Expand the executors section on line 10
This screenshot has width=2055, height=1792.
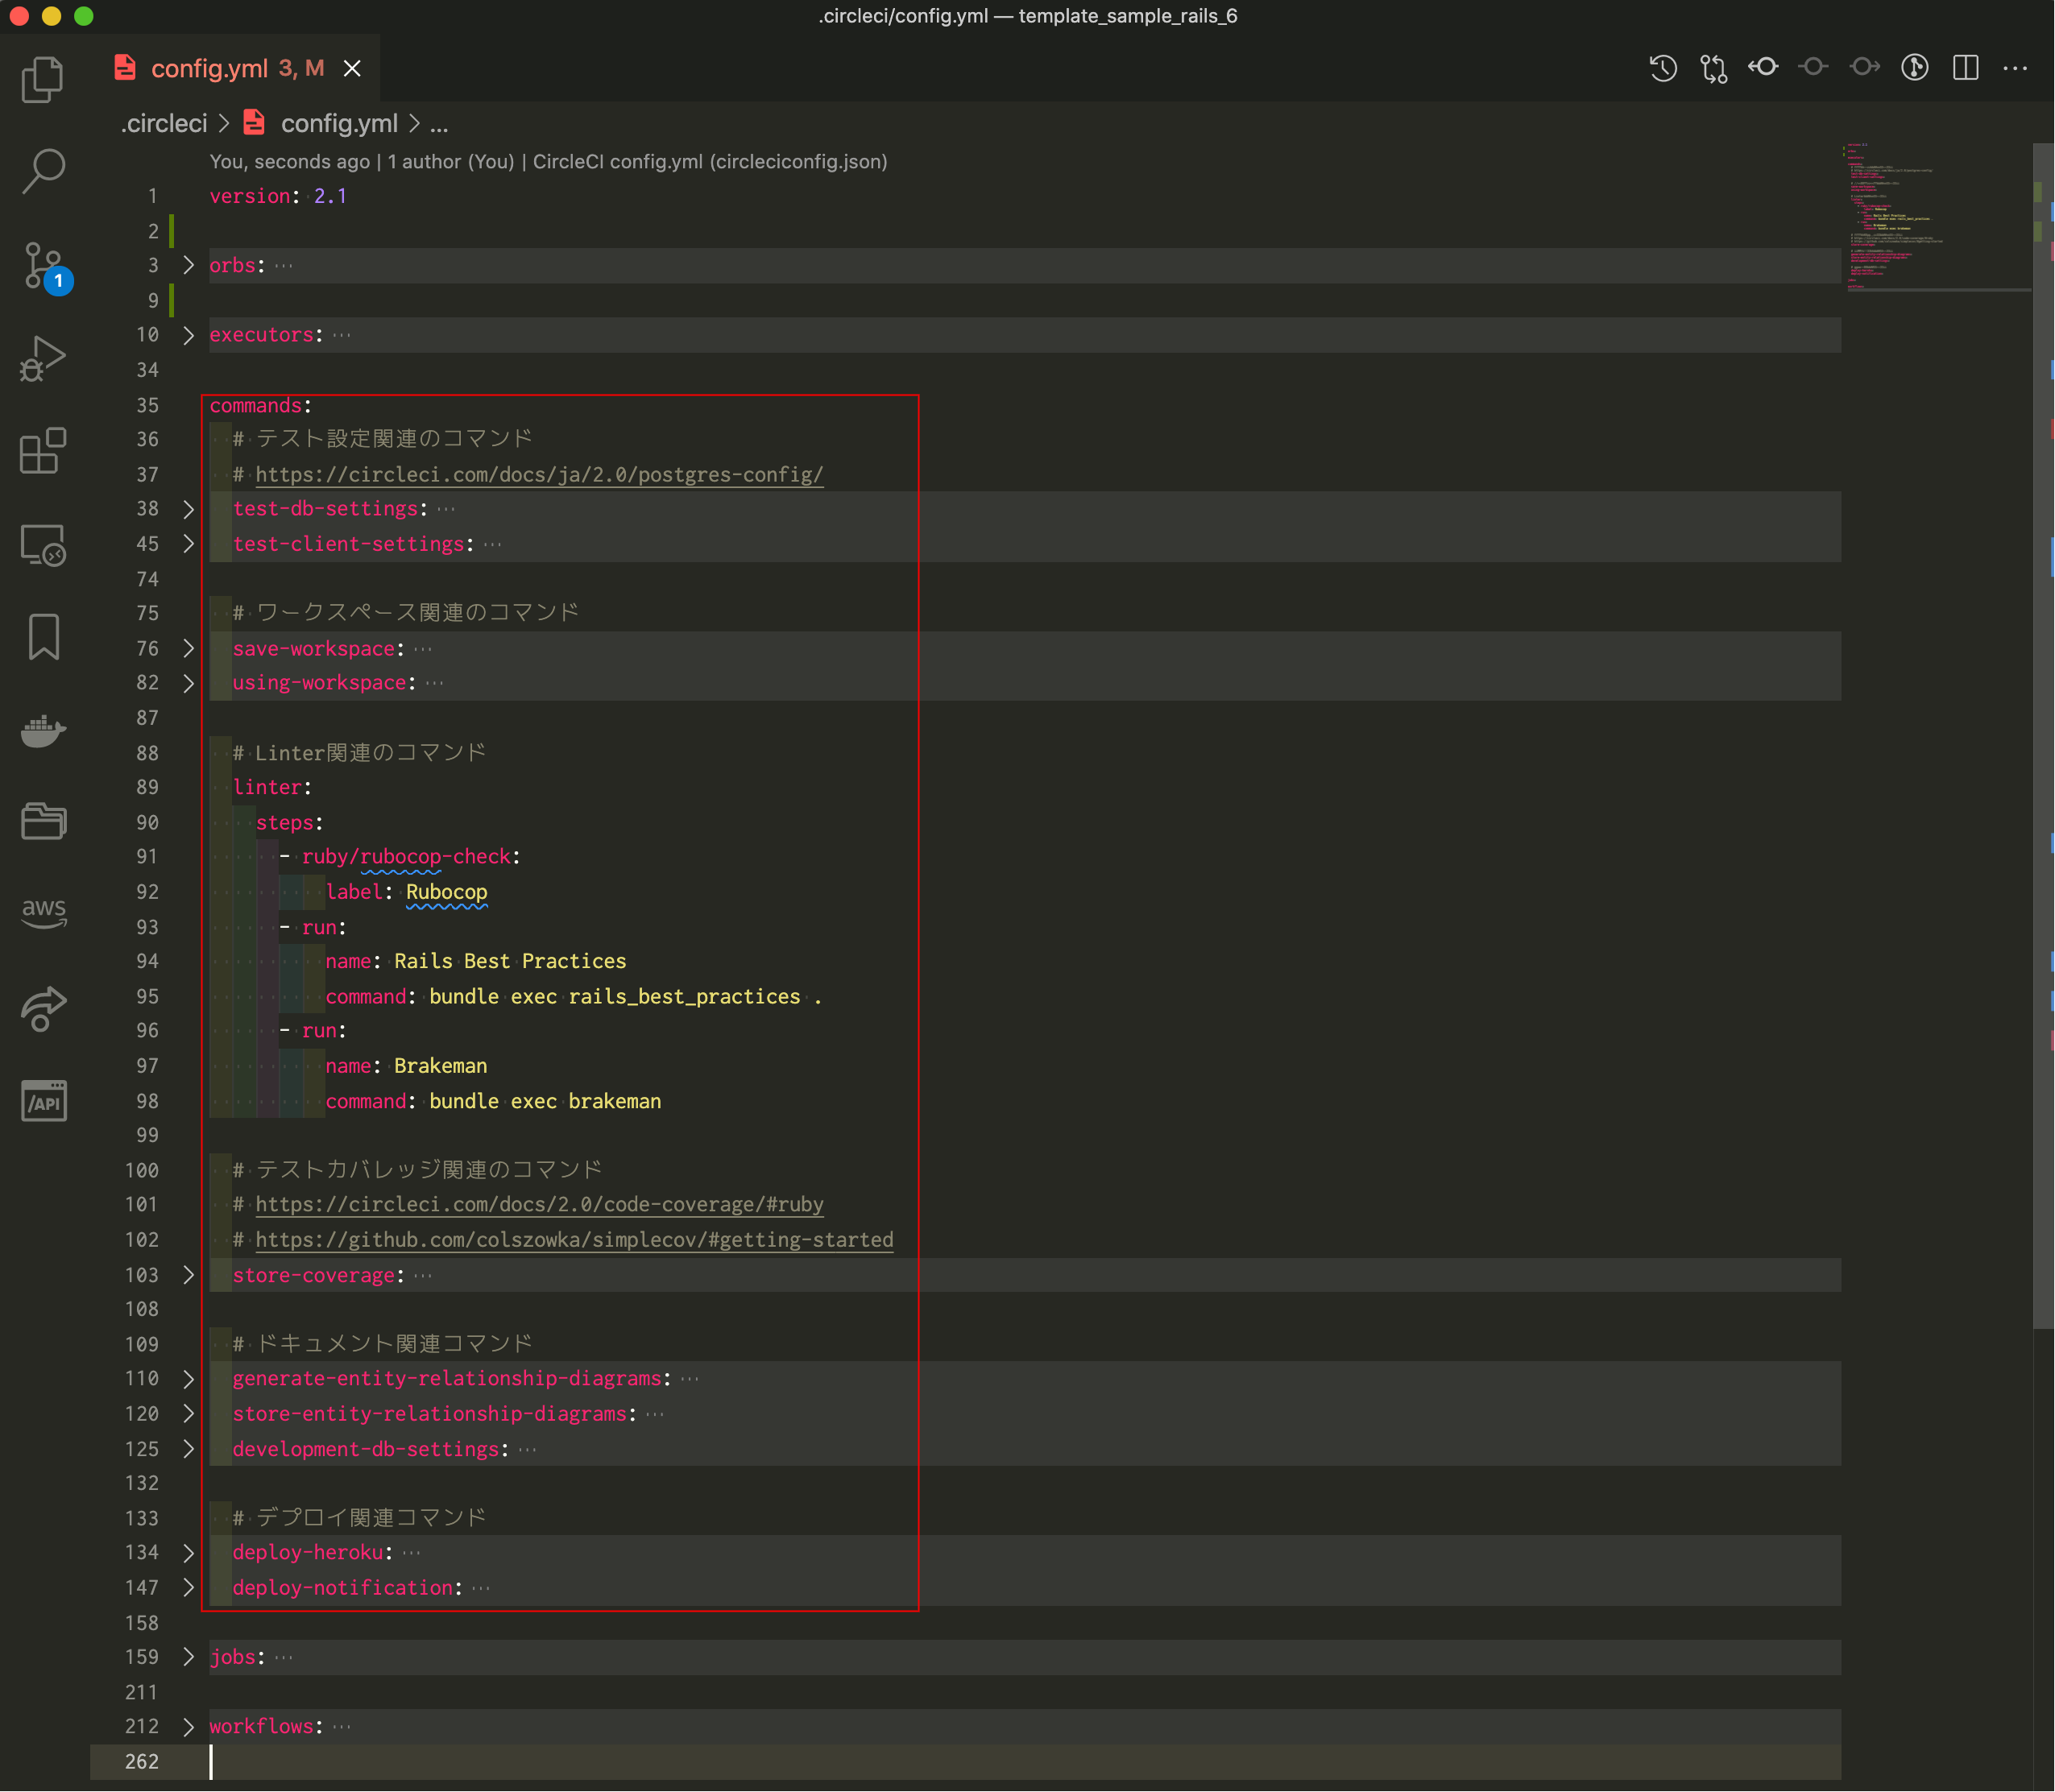pos(187,333)
